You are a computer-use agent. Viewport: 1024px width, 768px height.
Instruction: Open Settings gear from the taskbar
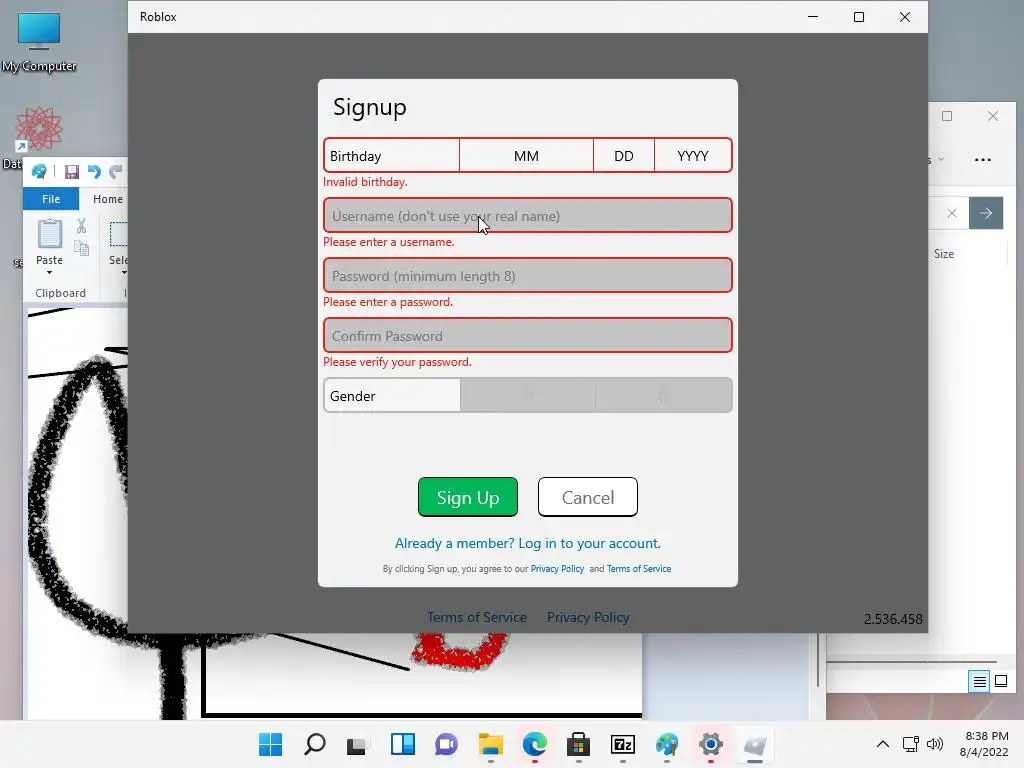[711, 744]
